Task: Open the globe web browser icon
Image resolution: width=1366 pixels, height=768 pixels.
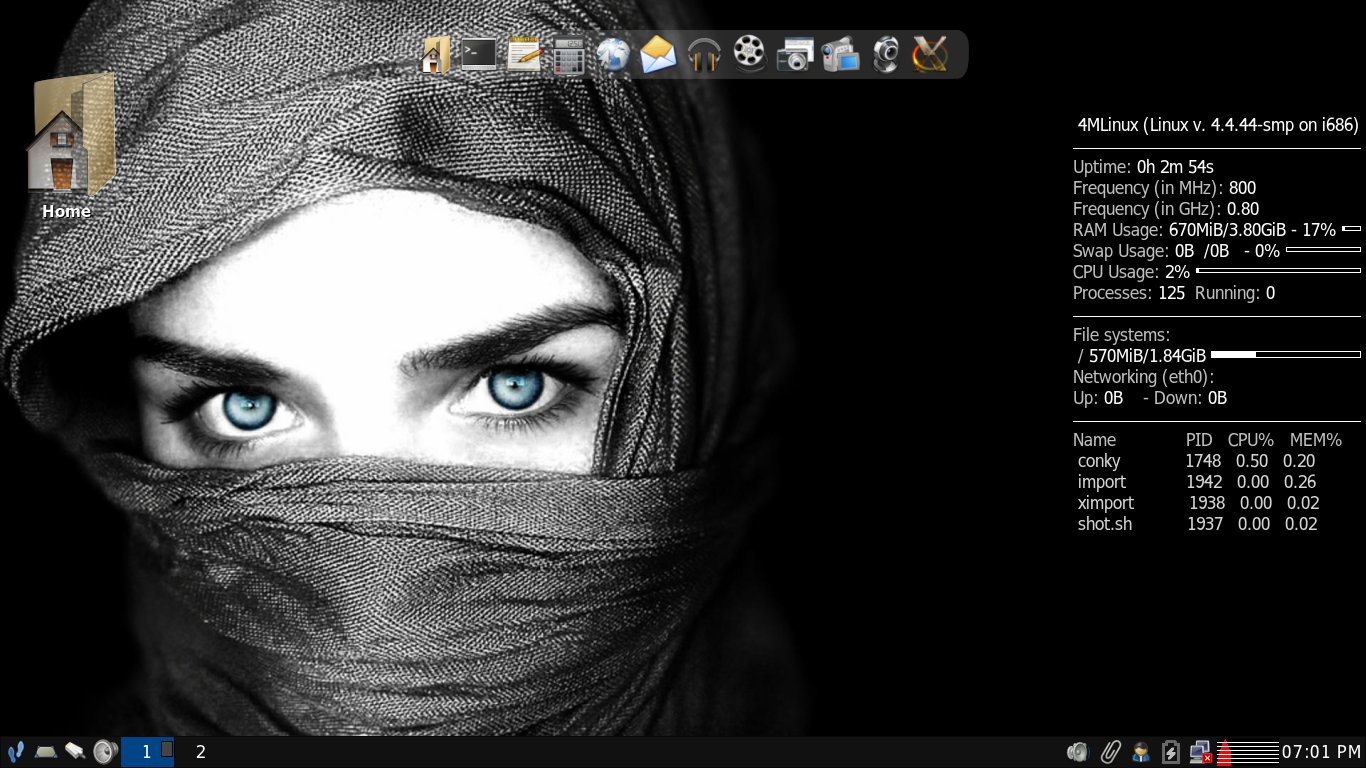Action: [x=613, y=55]
